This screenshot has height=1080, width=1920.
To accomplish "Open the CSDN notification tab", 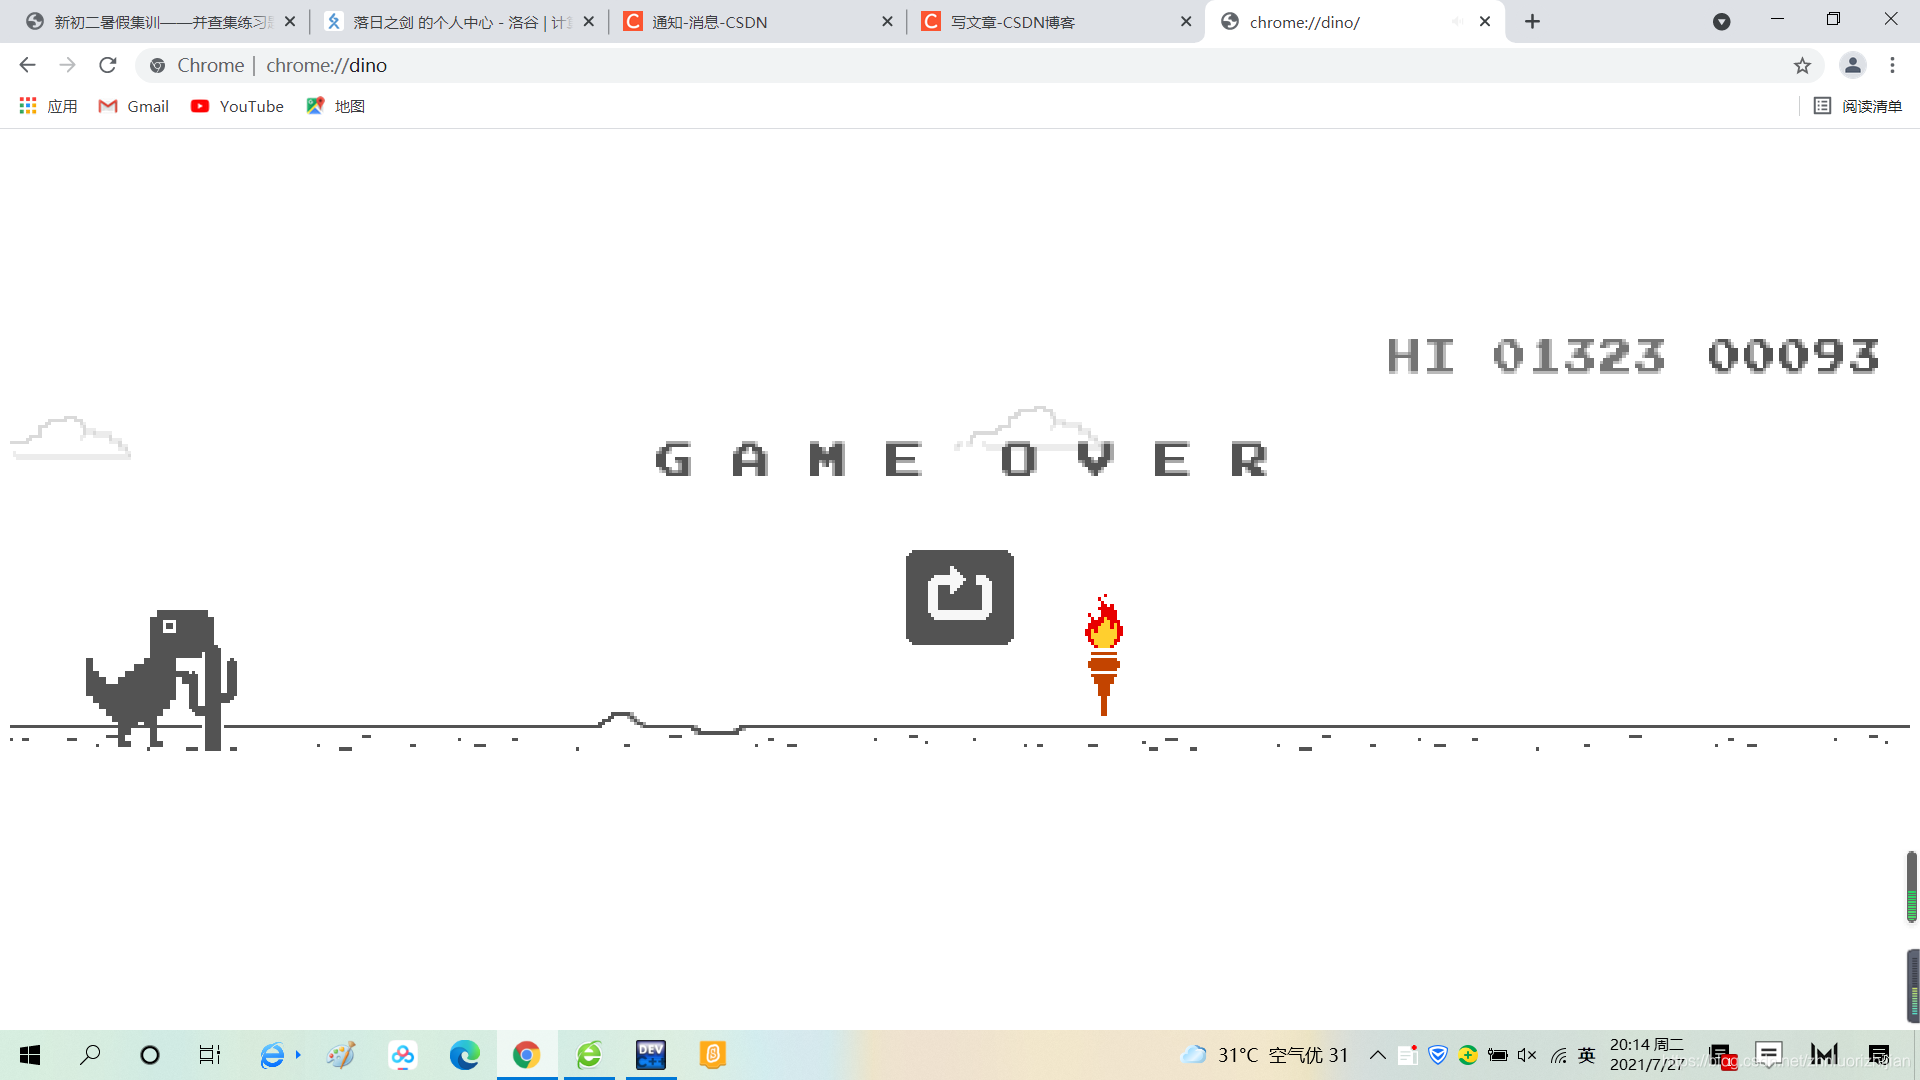I will pyautogui.click(x=756, y=21).
